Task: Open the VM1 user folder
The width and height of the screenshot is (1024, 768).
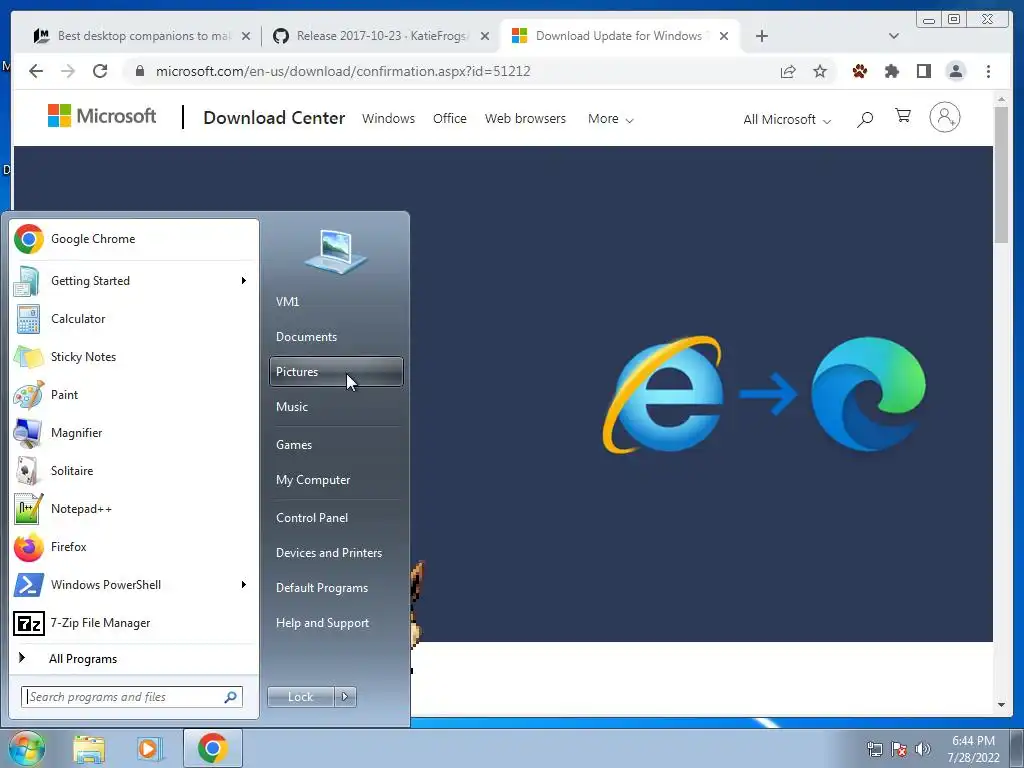Action: click(x=336, y=302)
